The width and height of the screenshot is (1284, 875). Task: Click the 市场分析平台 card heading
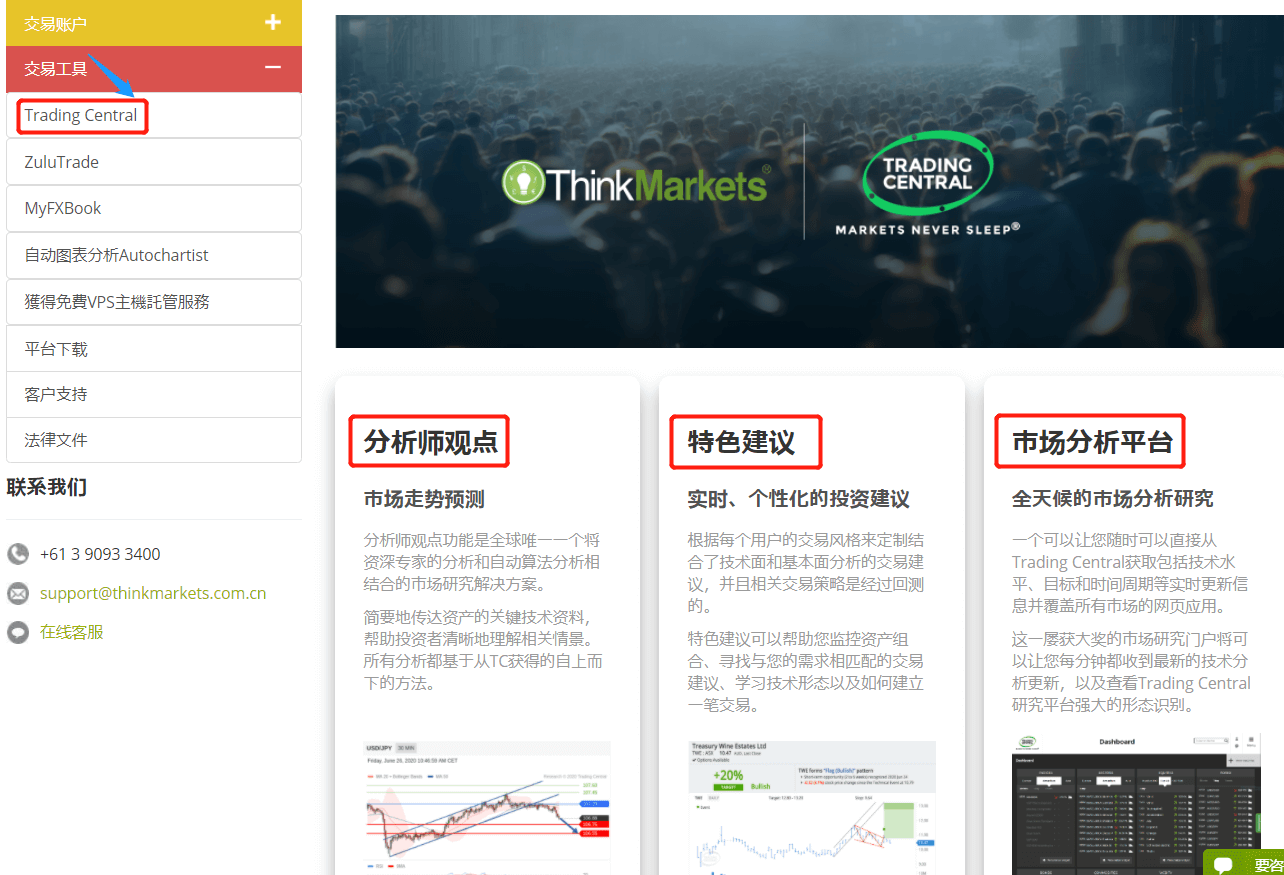click(1092, 442)
